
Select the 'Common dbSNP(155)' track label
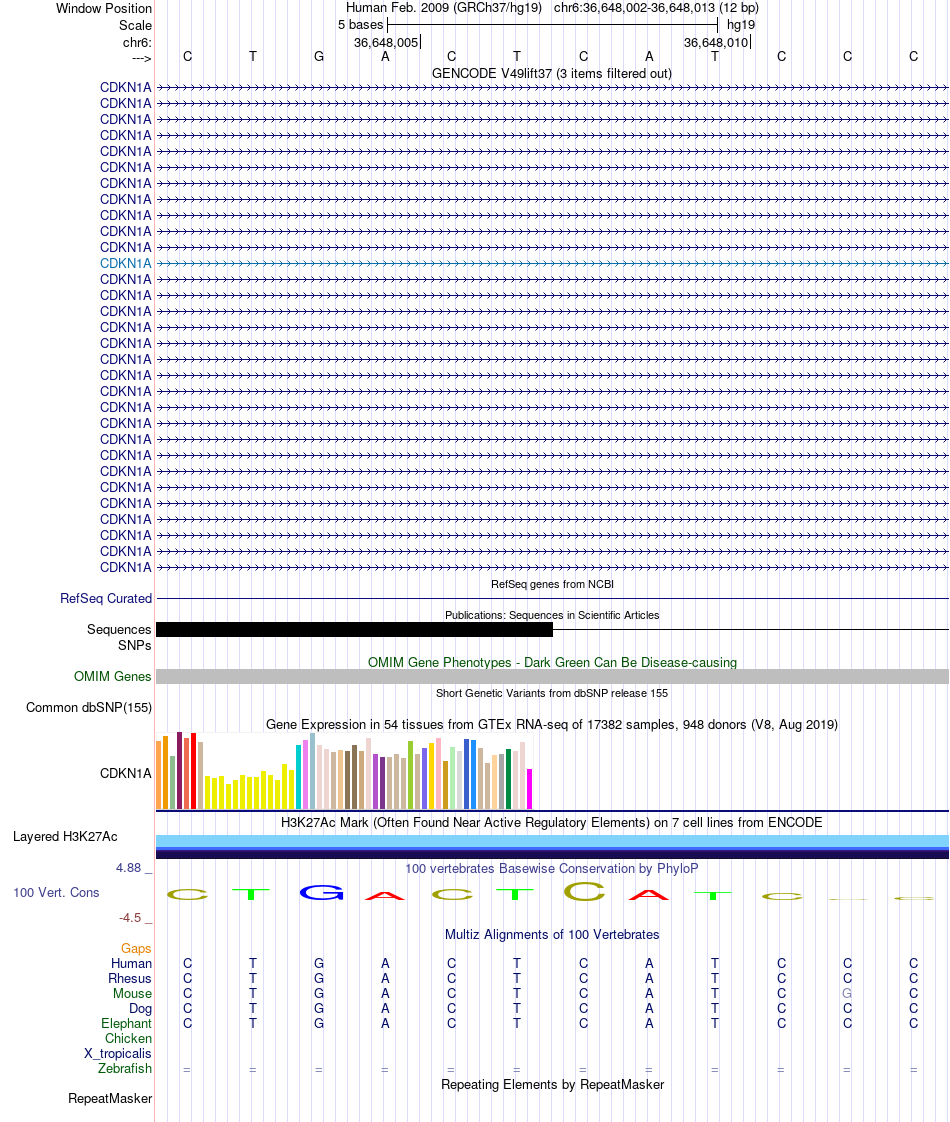(x=89, y=708)
